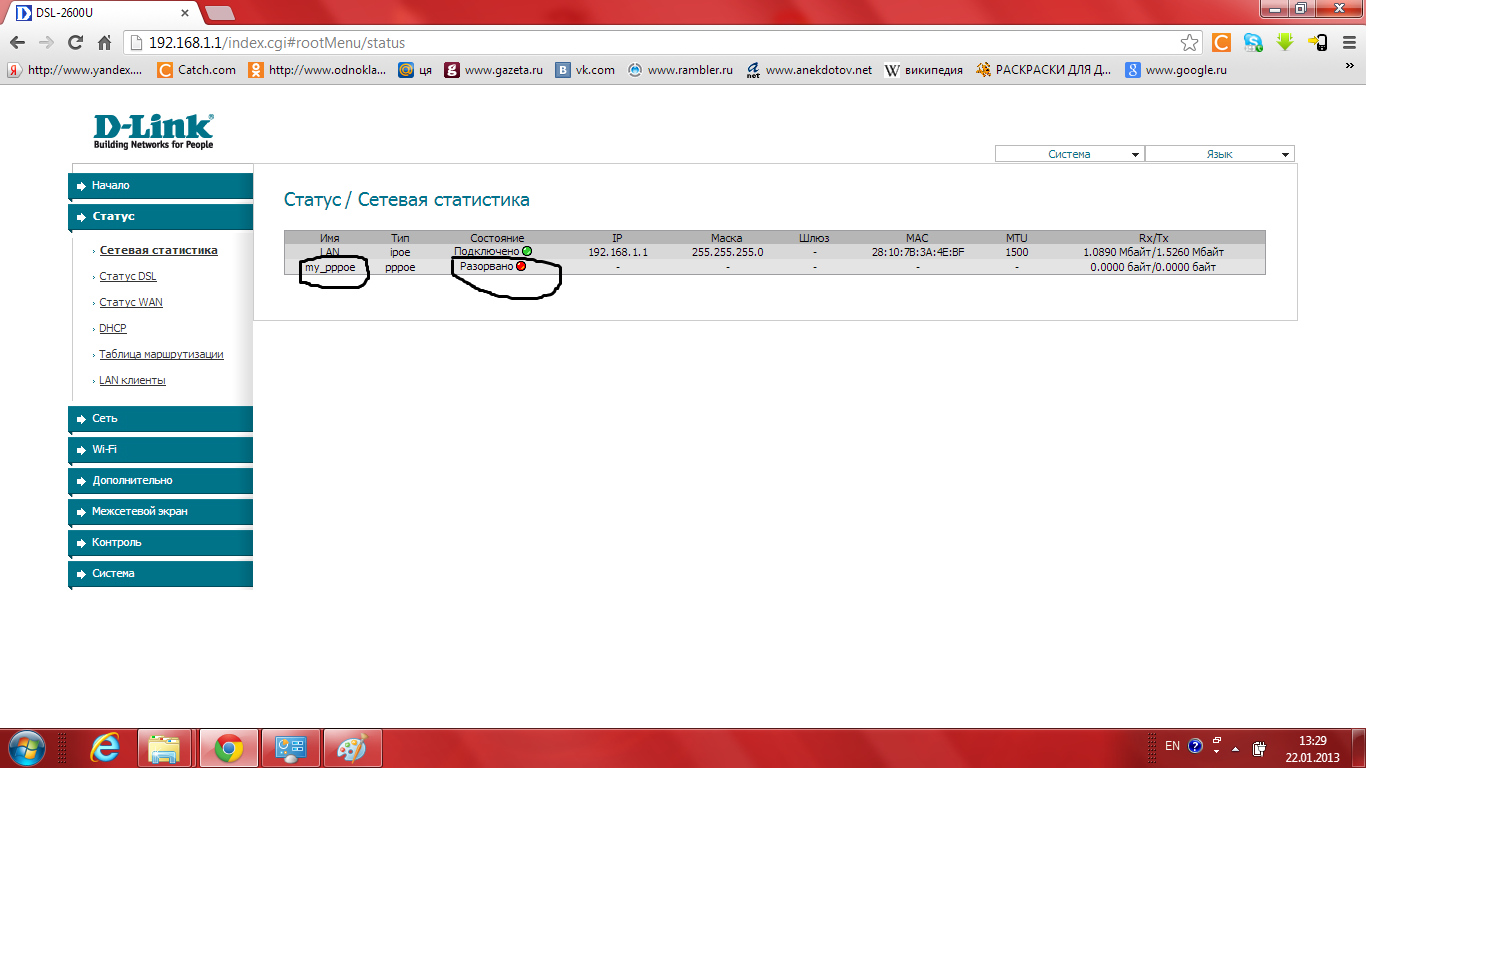
Task: Click the browser forward arrow
Action: click(x=46, y=43)
